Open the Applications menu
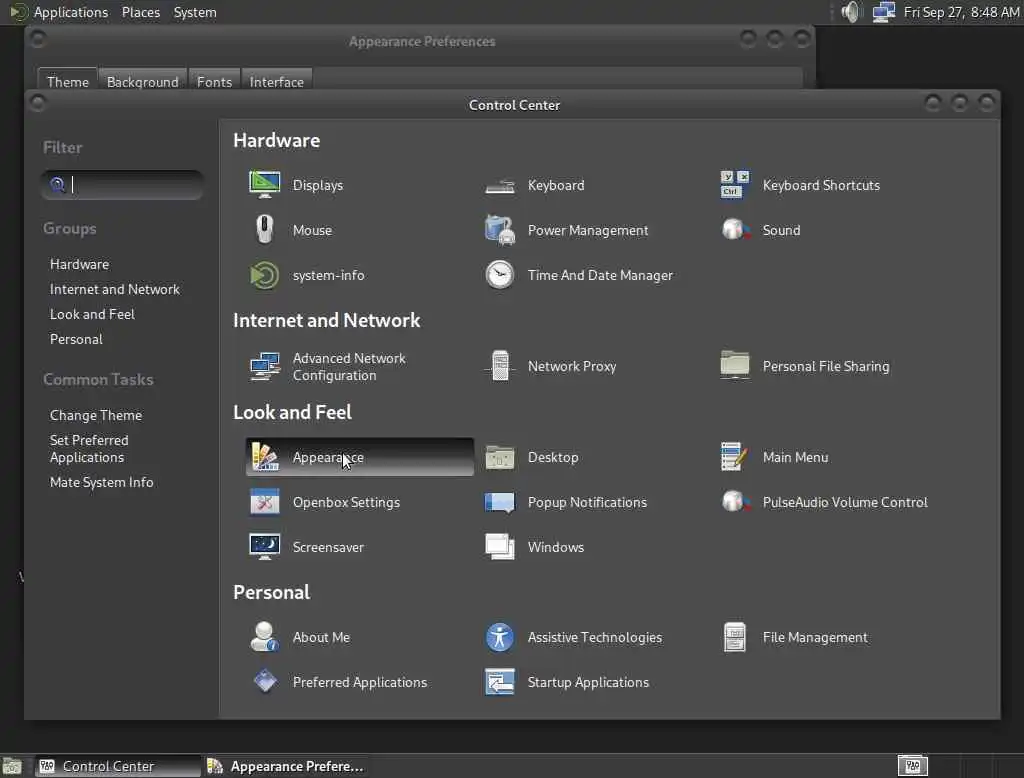1024x778 pixels. 71,12
